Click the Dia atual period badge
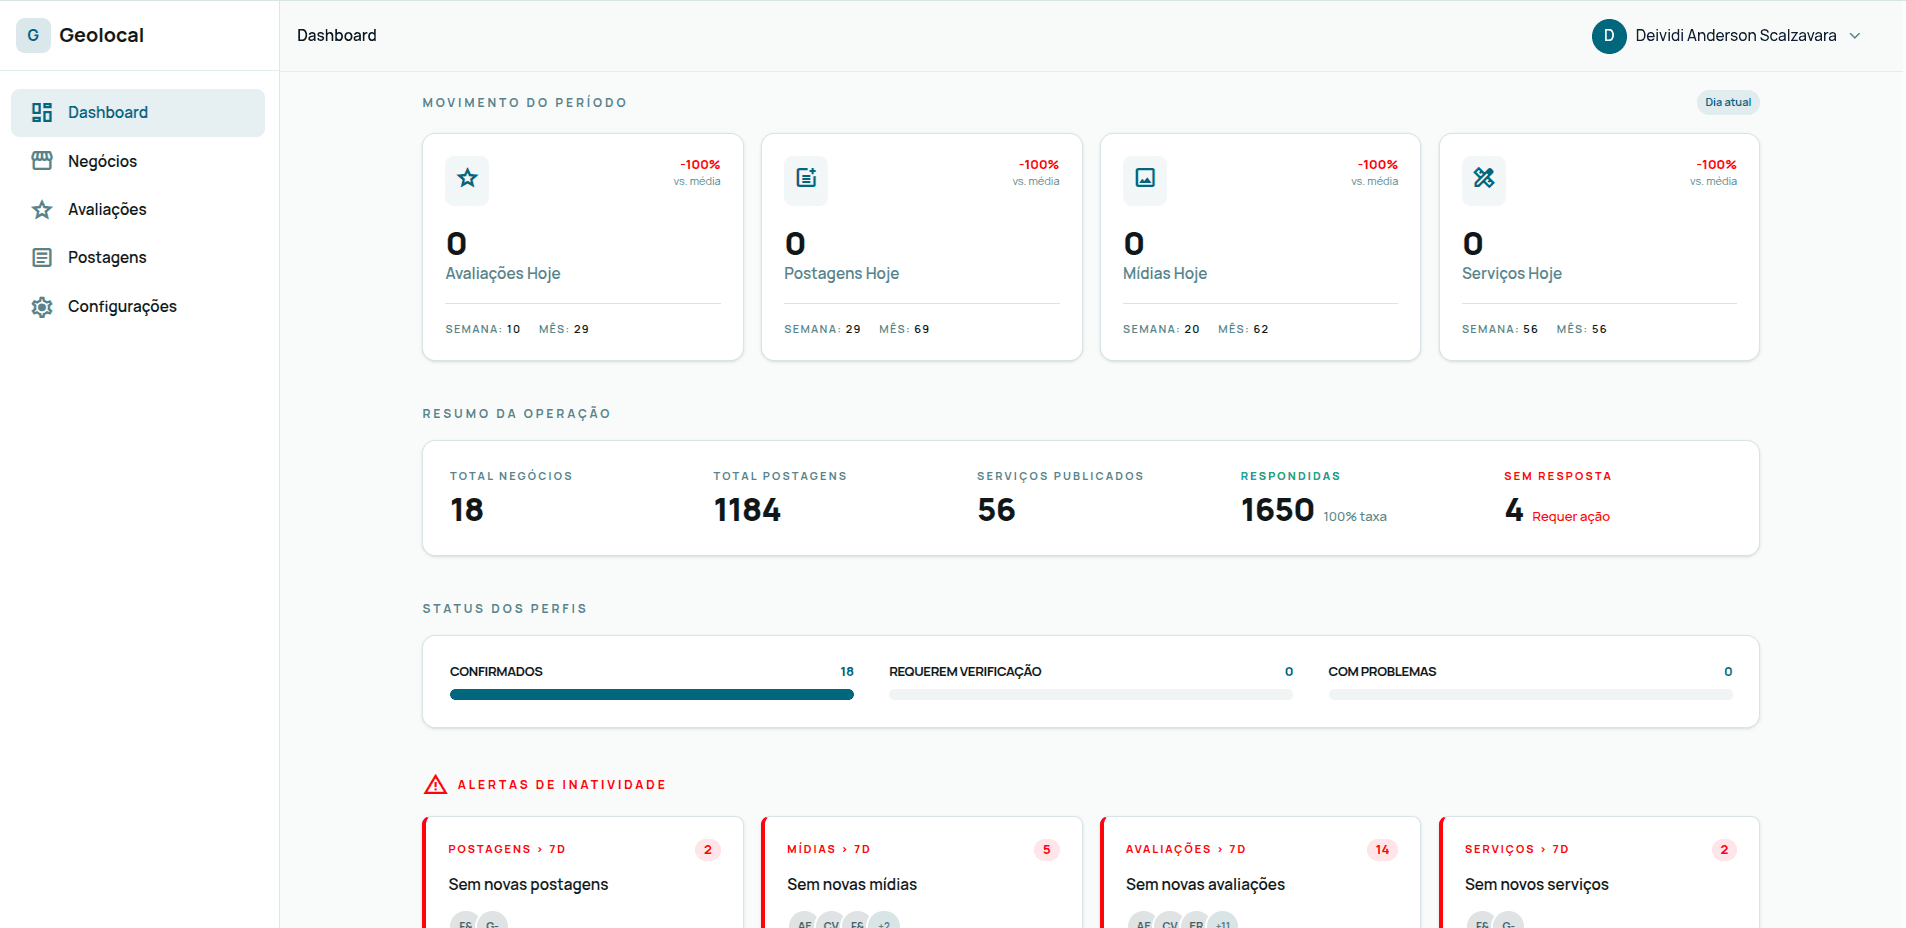Image resolution: width=1906 pixels, height=928 pixels. [1728, 102]
